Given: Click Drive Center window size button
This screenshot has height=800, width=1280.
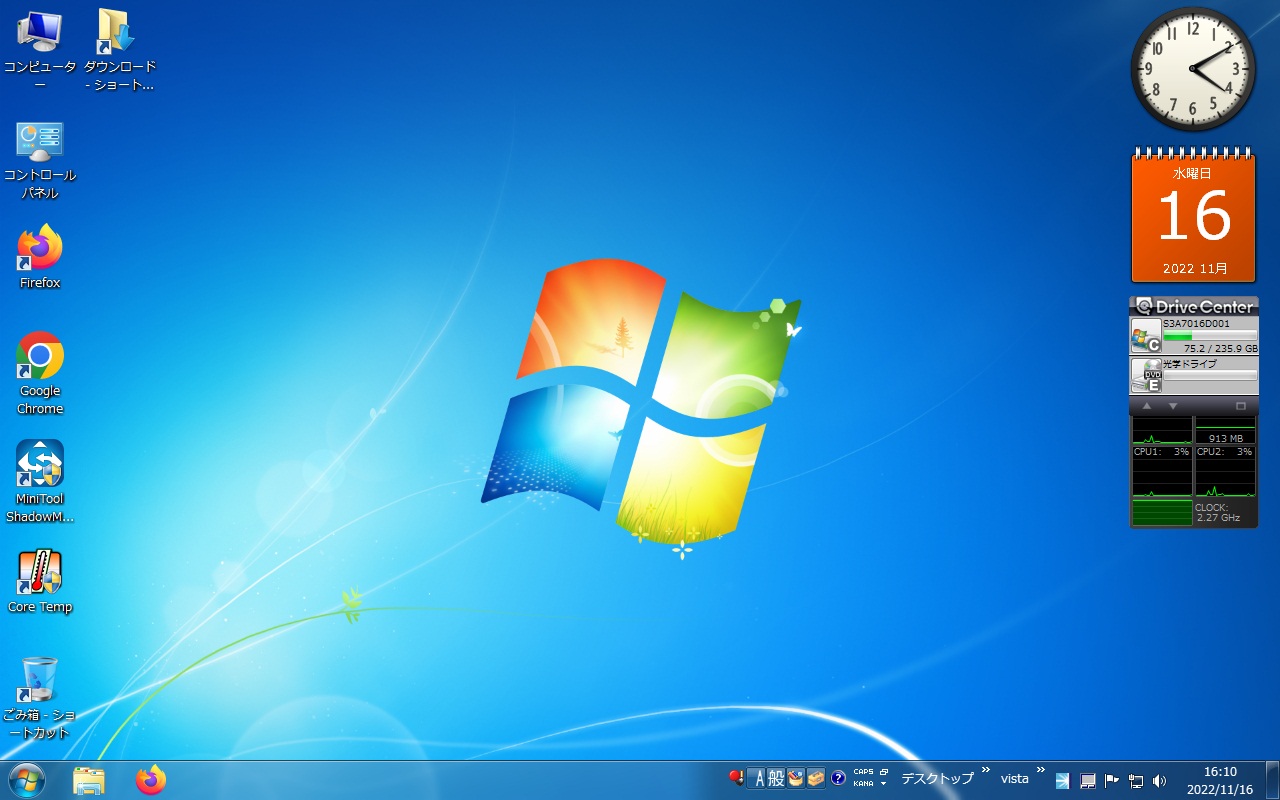Looking at the screenshot, I should coord(1241,406).
